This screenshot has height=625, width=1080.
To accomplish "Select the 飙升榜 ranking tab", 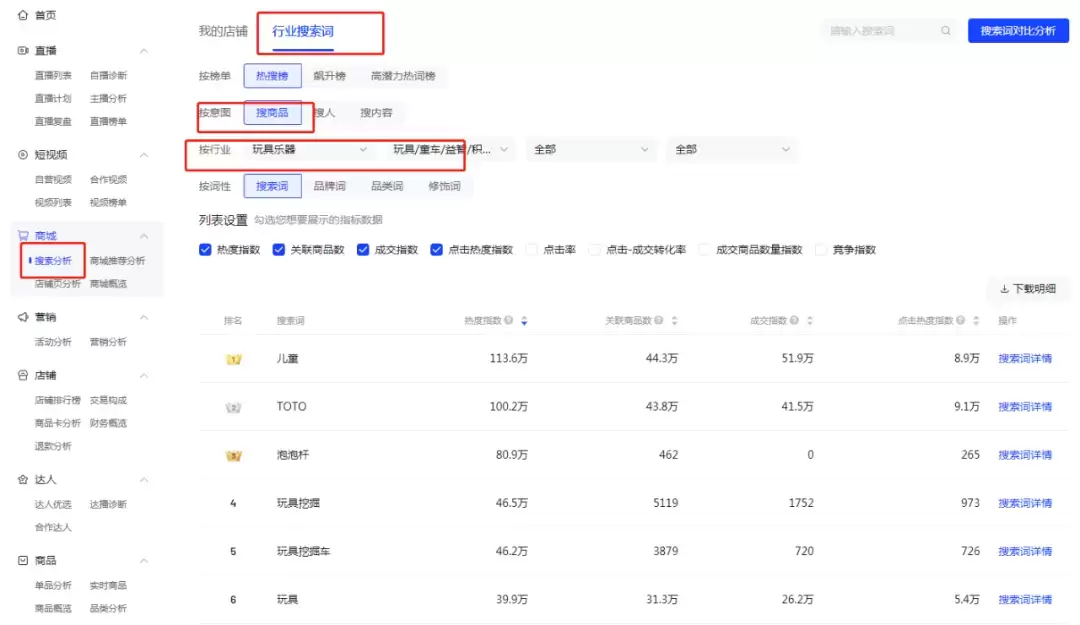I will [x=329, y=76].
